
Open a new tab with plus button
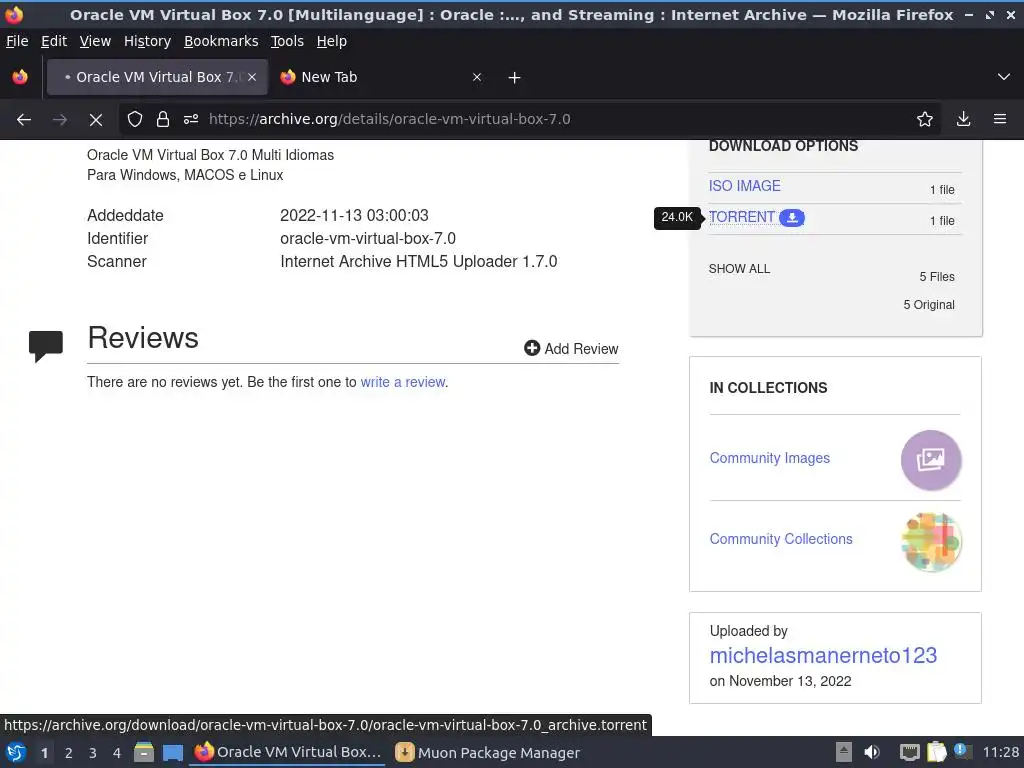click(x=515, y=78)
